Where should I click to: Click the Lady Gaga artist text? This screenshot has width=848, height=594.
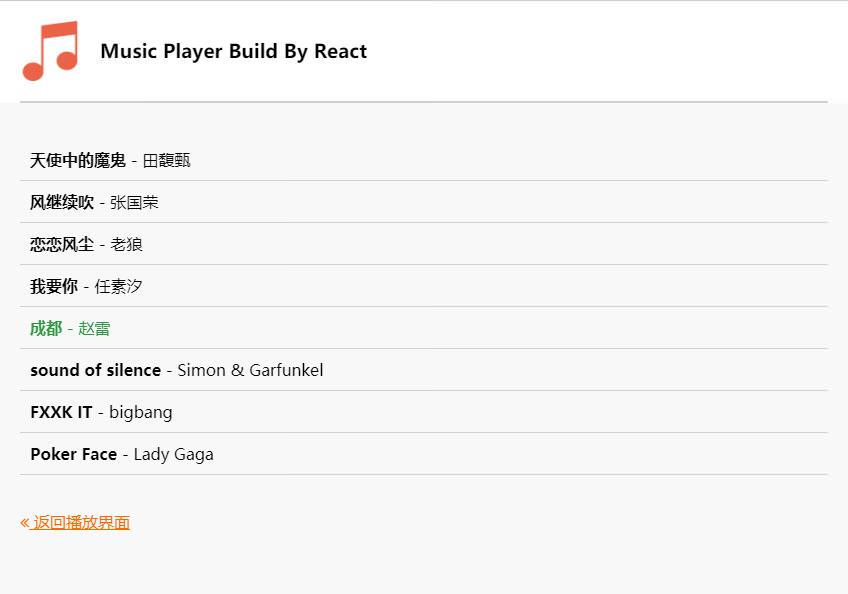(x=174, y=454)
